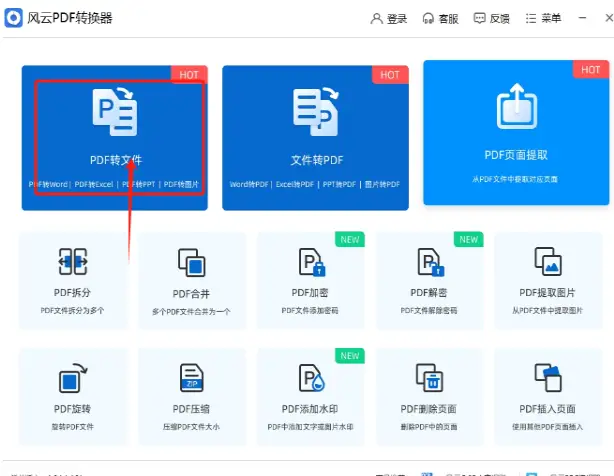Click 从PDF文件中提取对应页面 description

point(515,179)
